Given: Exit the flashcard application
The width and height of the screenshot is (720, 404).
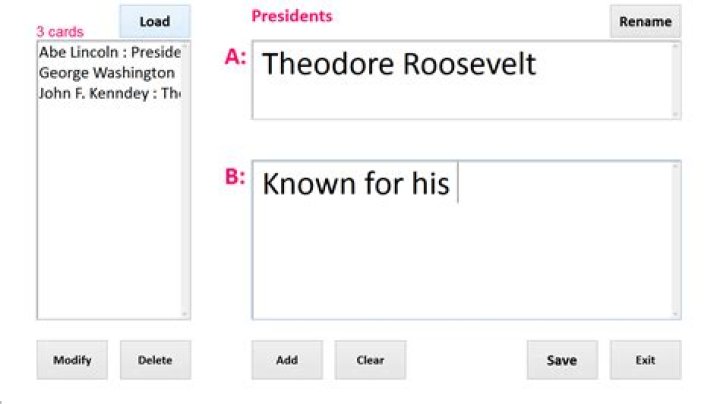Looking at the screenshot, I should (645, 360).
